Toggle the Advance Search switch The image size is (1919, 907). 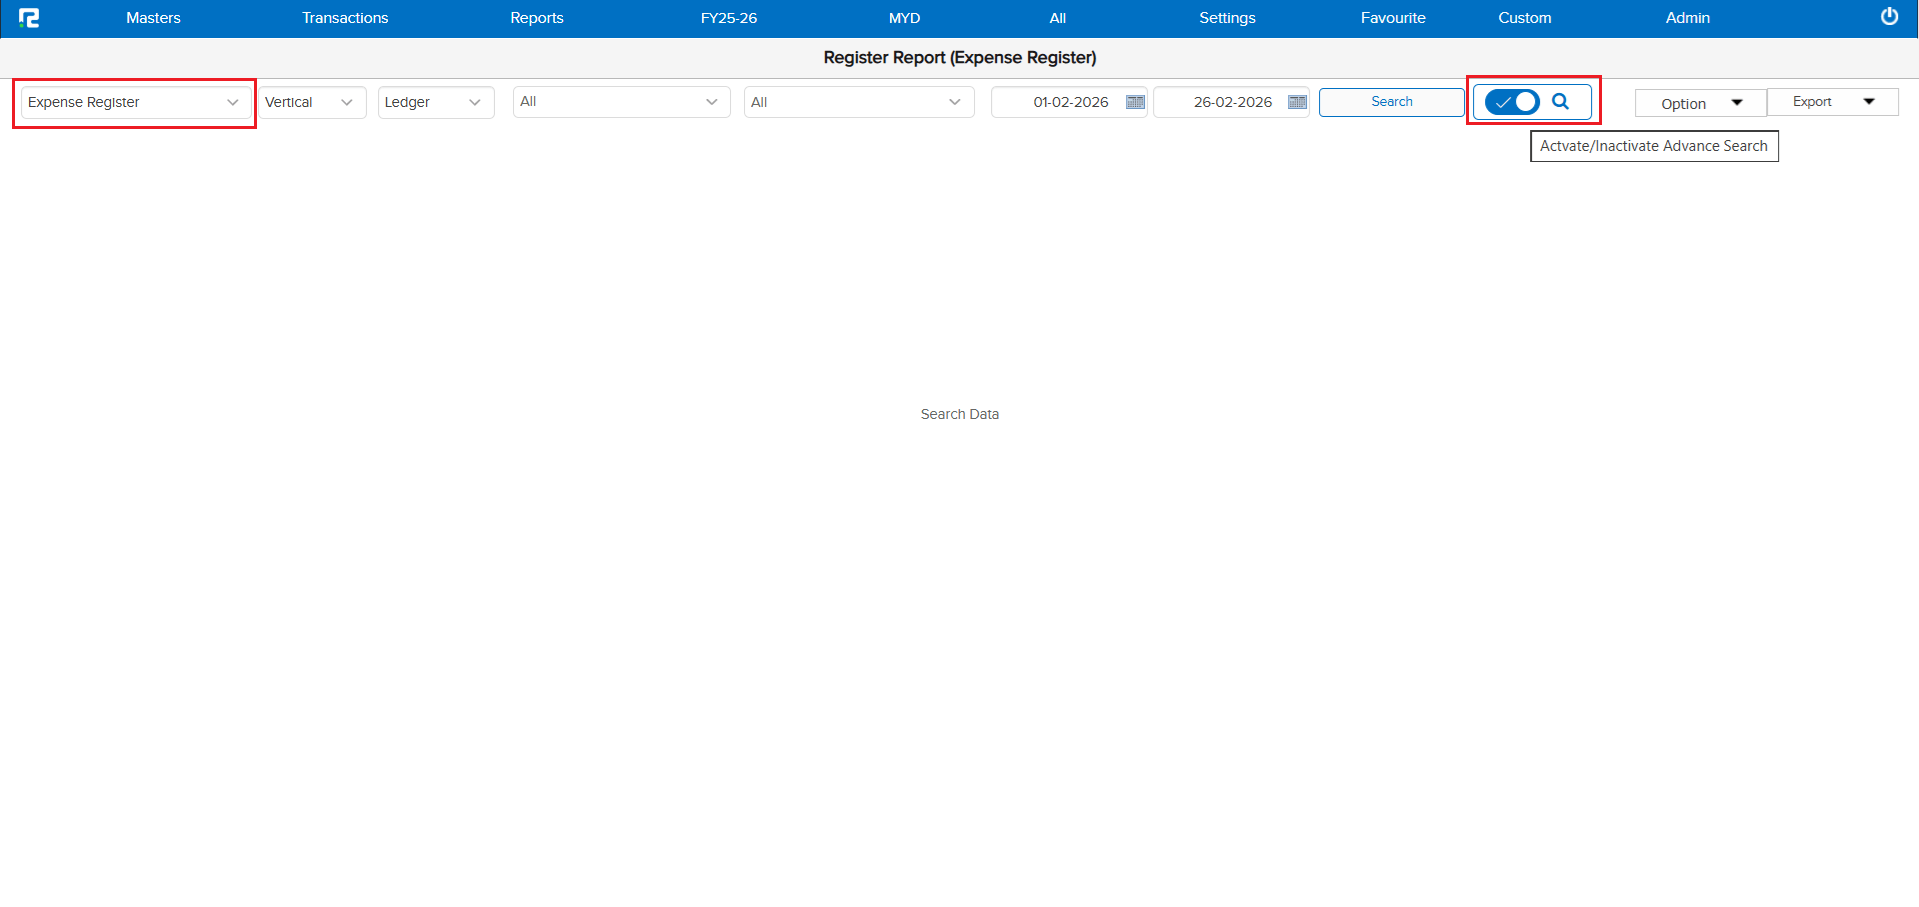[x=1512, y=102]
